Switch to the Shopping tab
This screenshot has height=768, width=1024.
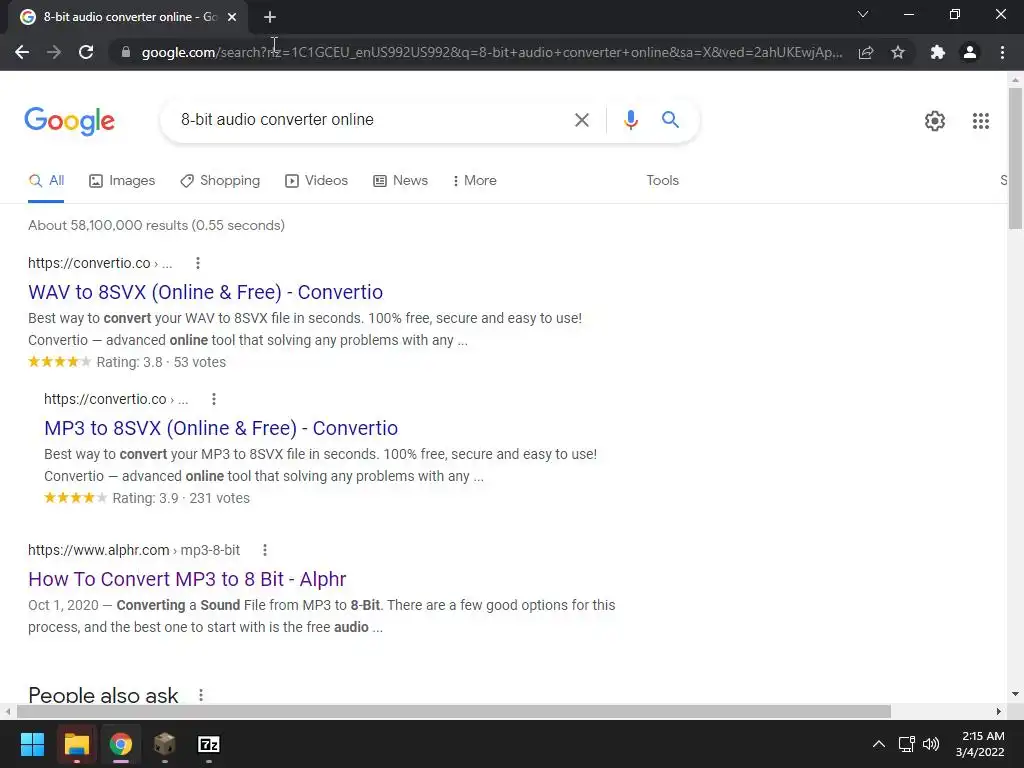[x=220, y=181]
